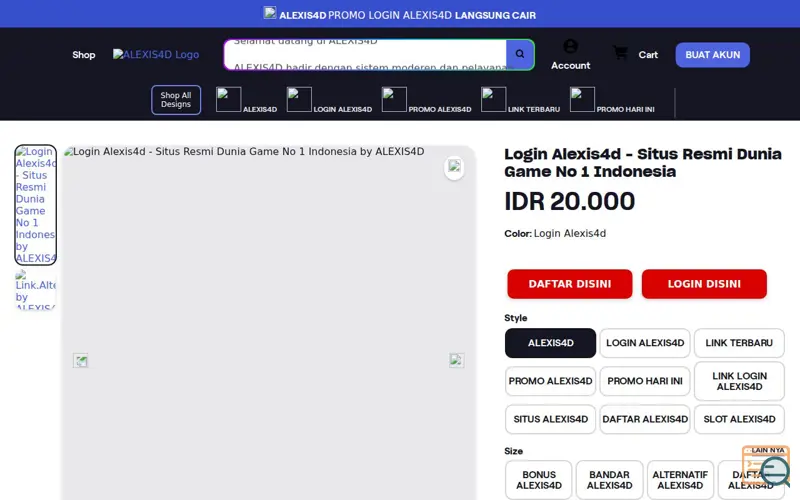The image size is (800, 500).
Task: Open the shopping Cart icon
Action: [x=620, y=53]
